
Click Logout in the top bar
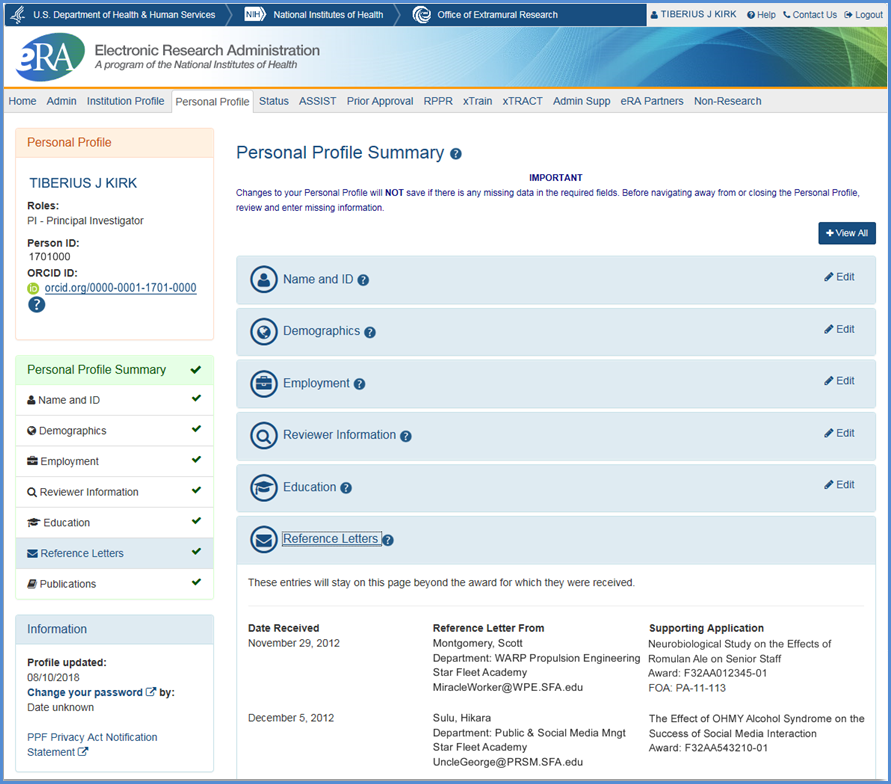pyautogui.click(x=863, y=15)
